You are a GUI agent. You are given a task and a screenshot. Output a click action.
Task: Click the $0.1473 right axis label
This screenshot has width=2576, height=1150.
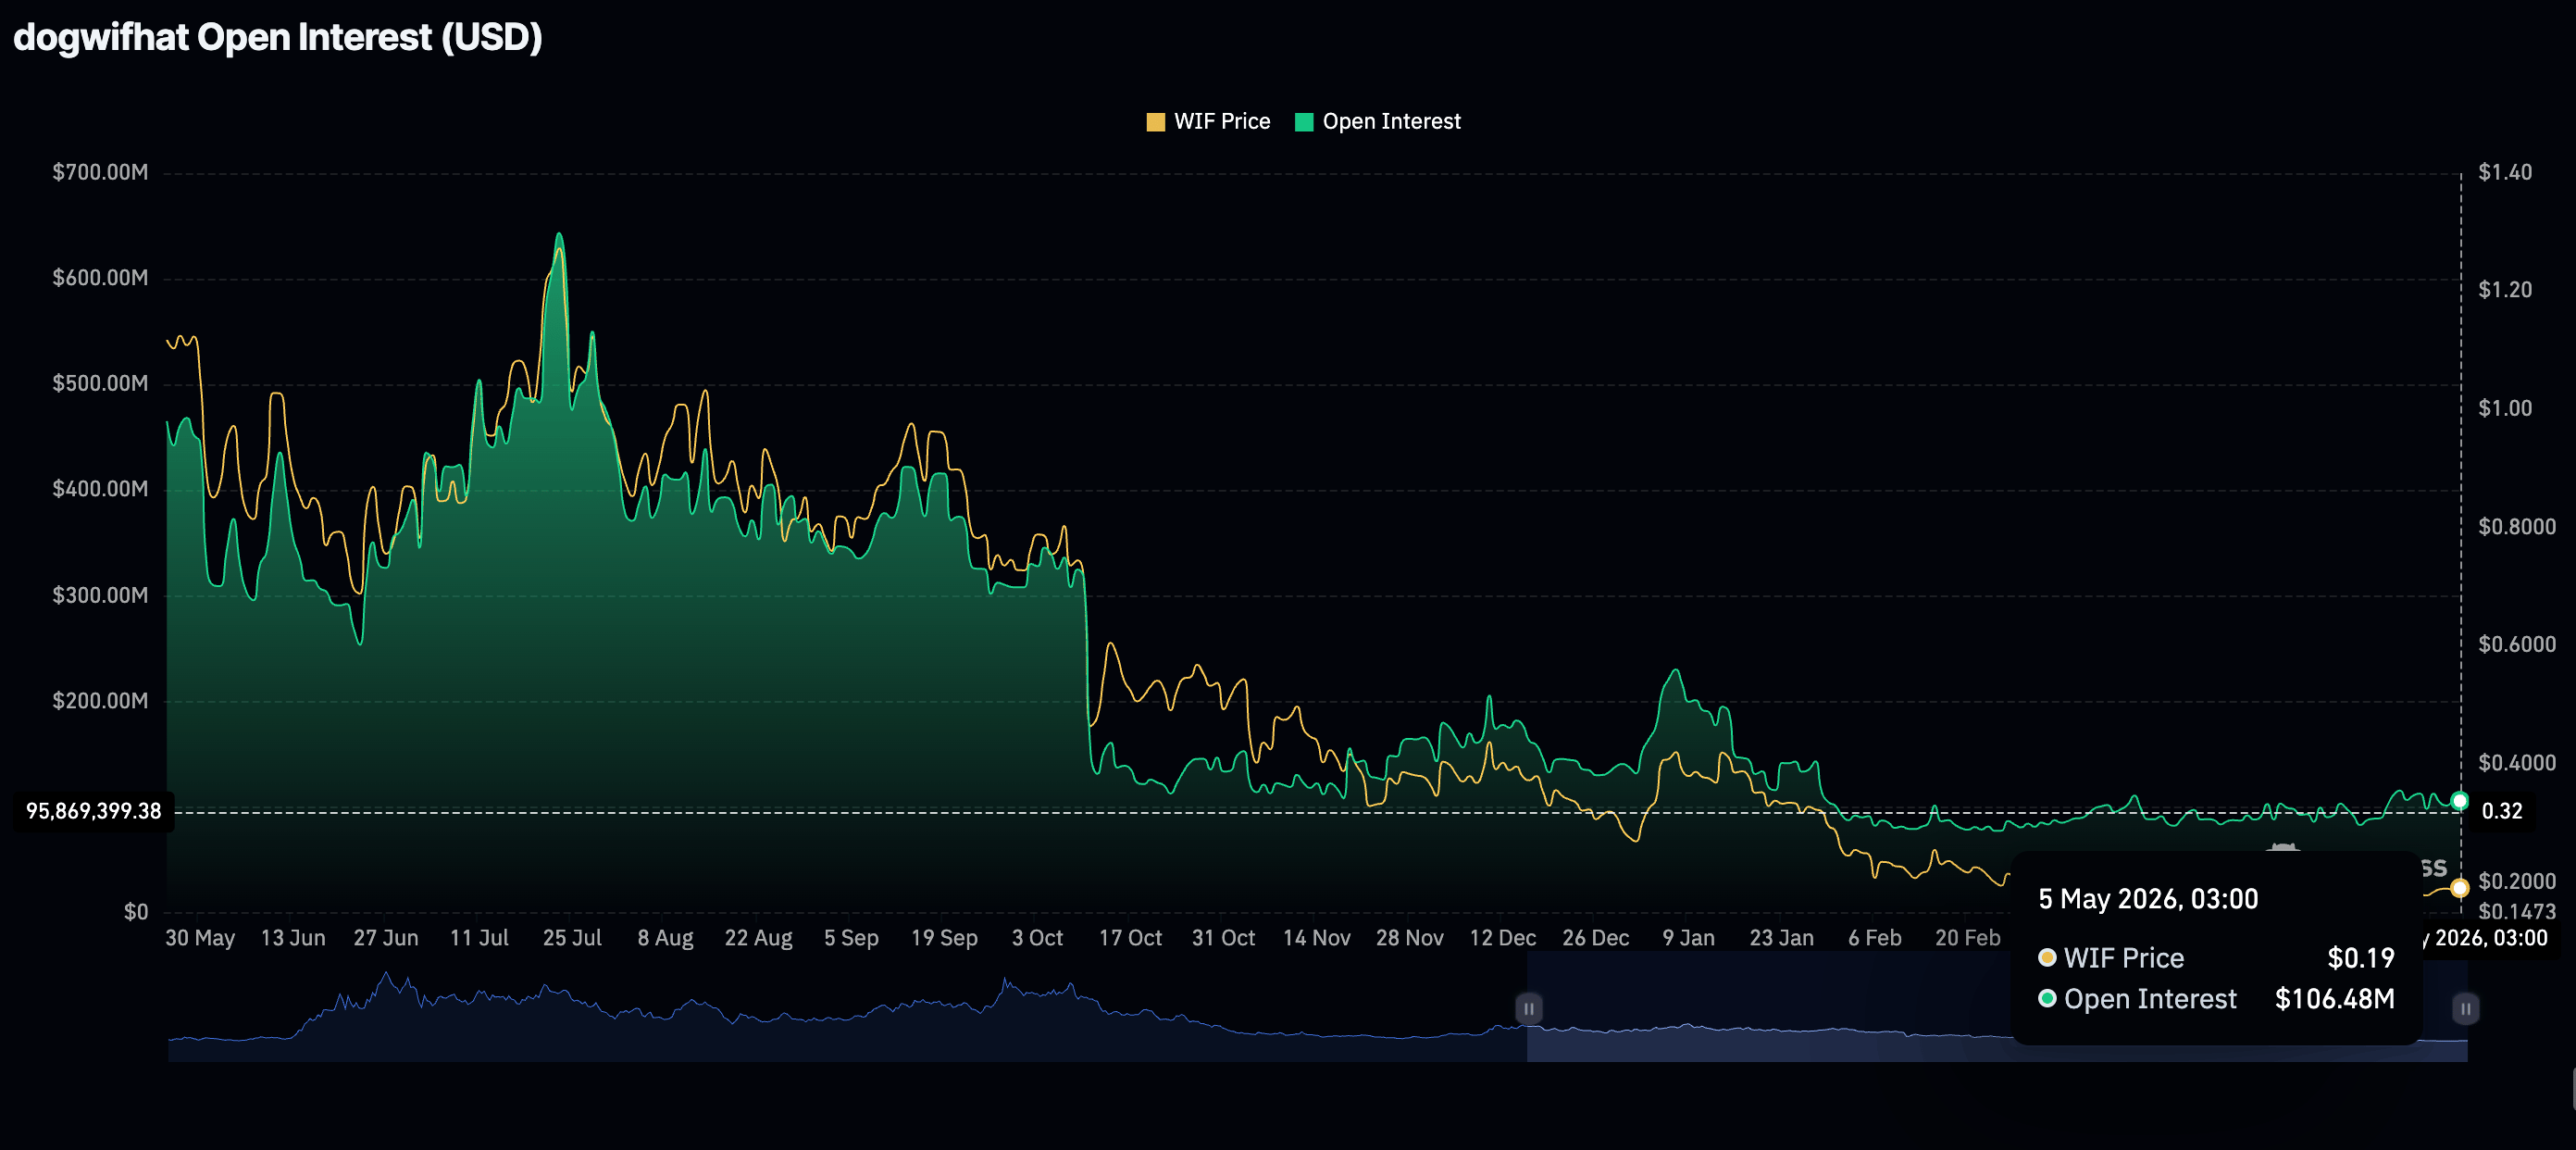pyautogui.click(x=2516, y=911)
